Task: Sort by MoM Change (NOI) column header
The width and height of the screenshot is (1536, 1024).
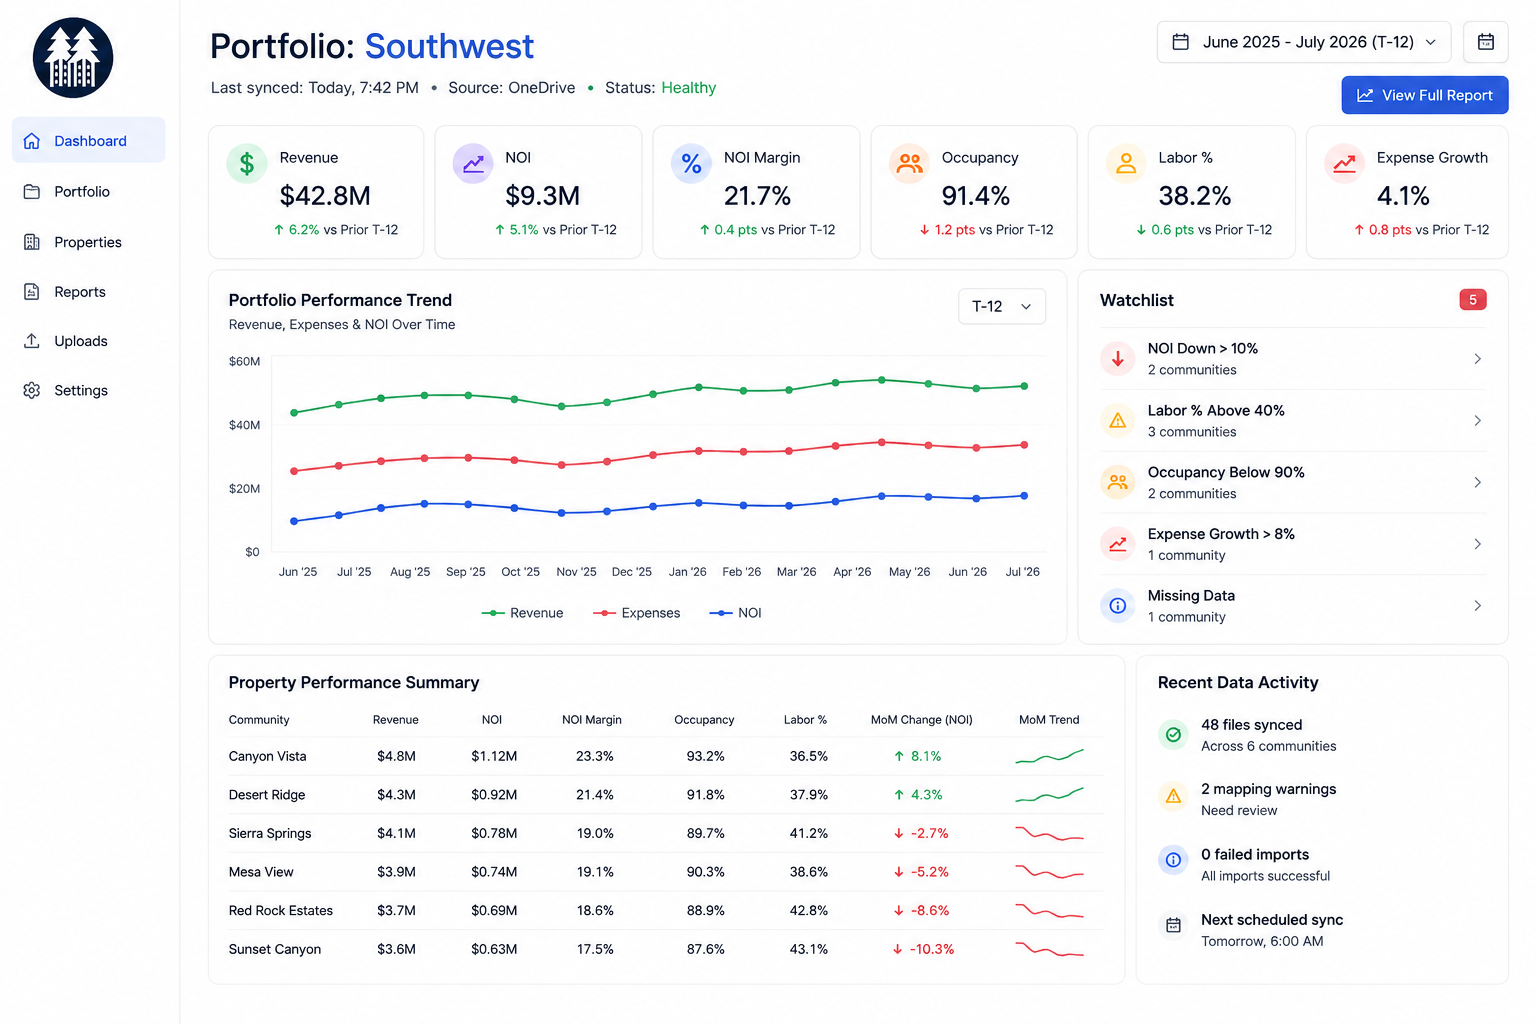Action: (x=921, y=720)
